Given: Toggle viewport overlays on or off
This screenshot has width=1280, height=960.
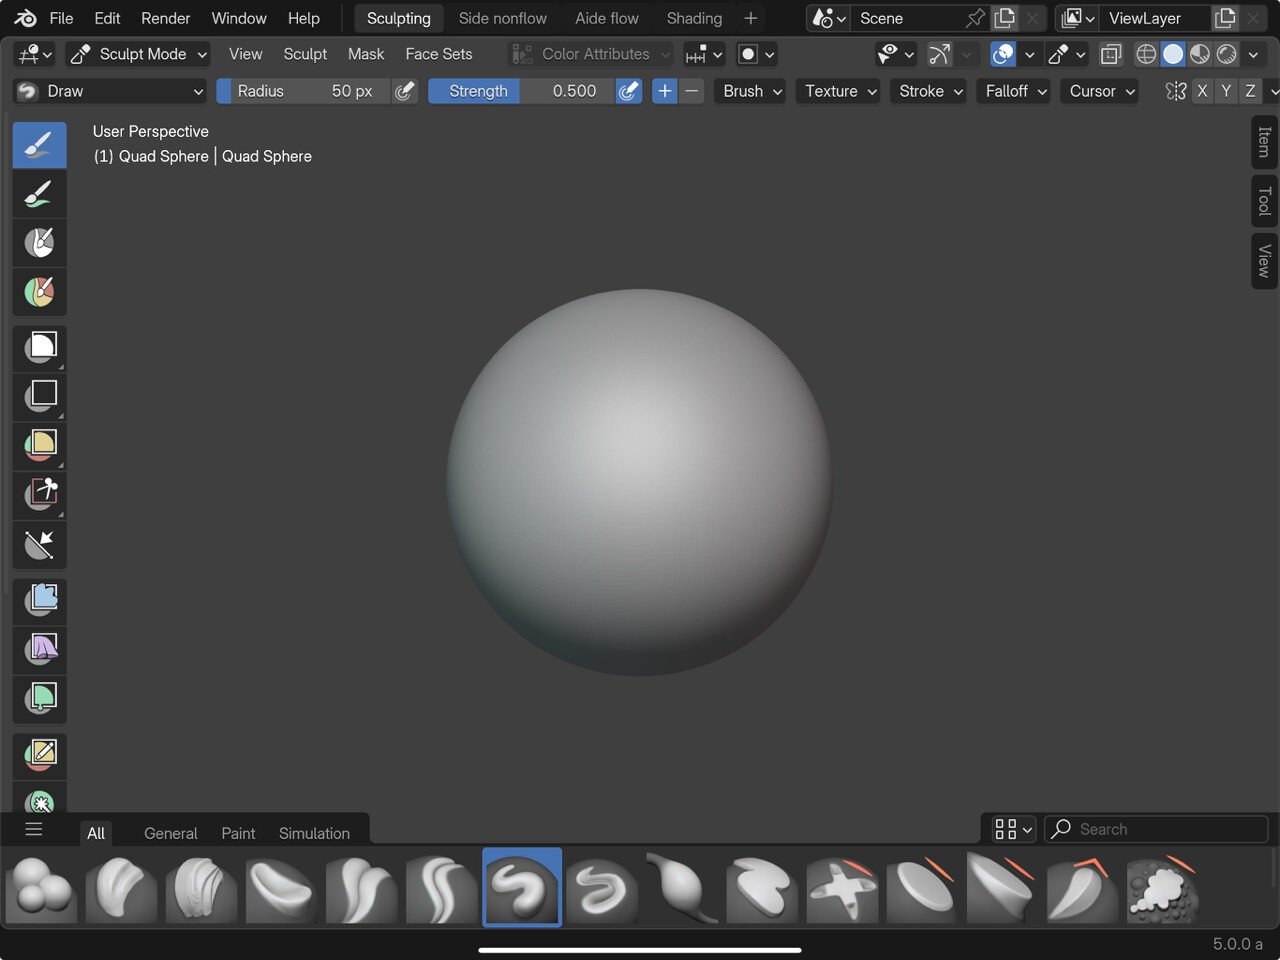Looking at the screenshot, I should tap(1003, 54).
